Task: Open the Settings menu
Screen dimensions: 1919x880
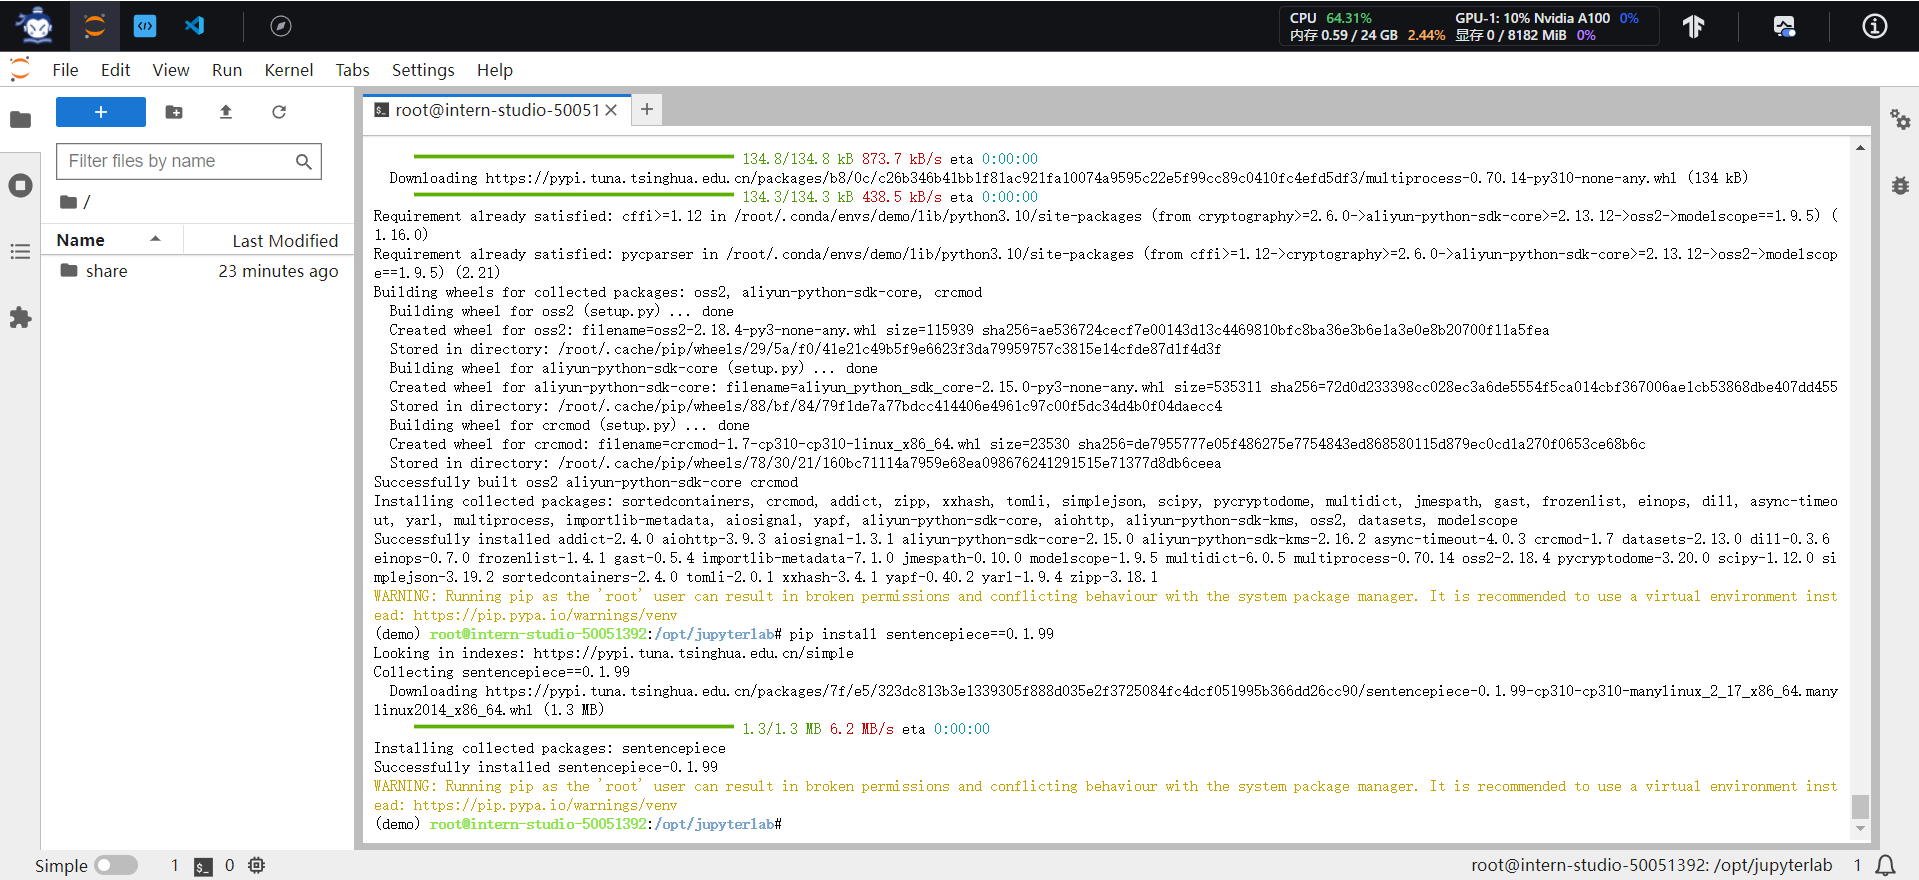Action: 422,70
